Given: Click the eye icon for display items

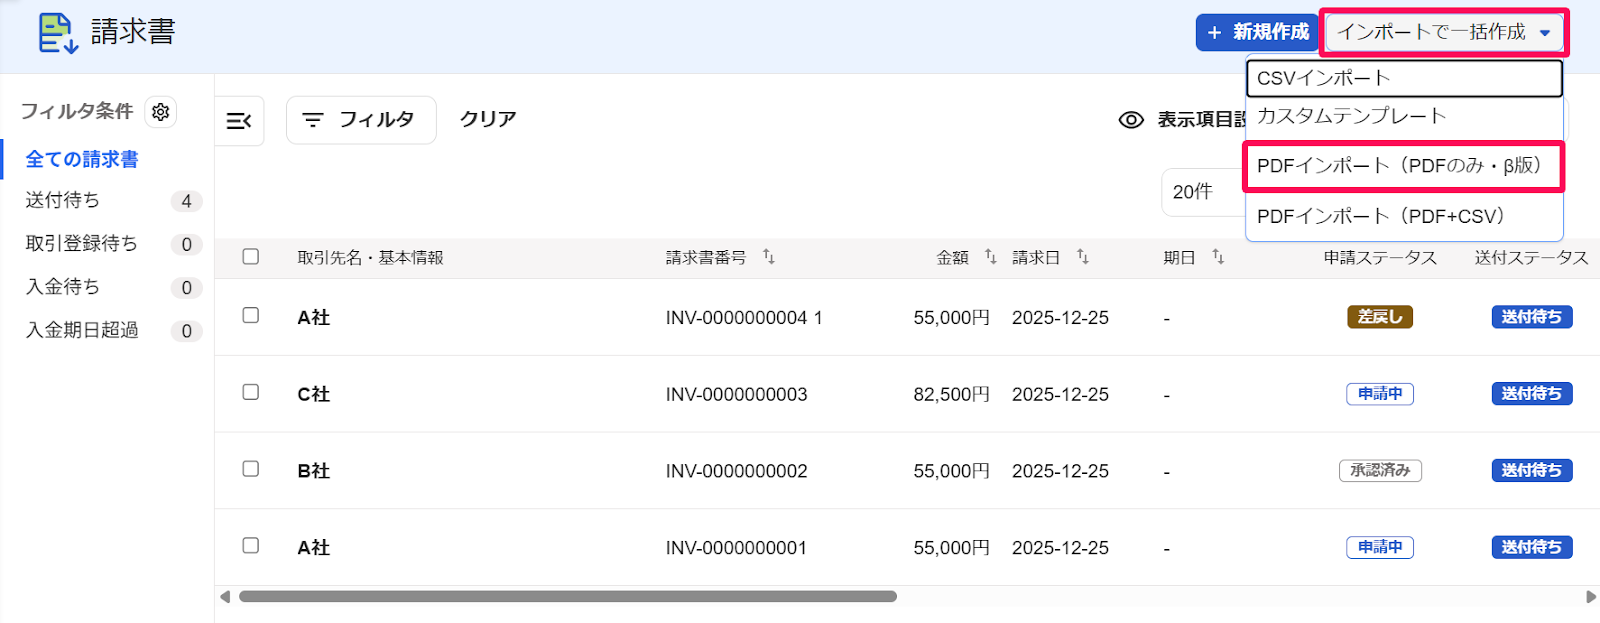Looking at the screenshot, I should point(1131,120).
